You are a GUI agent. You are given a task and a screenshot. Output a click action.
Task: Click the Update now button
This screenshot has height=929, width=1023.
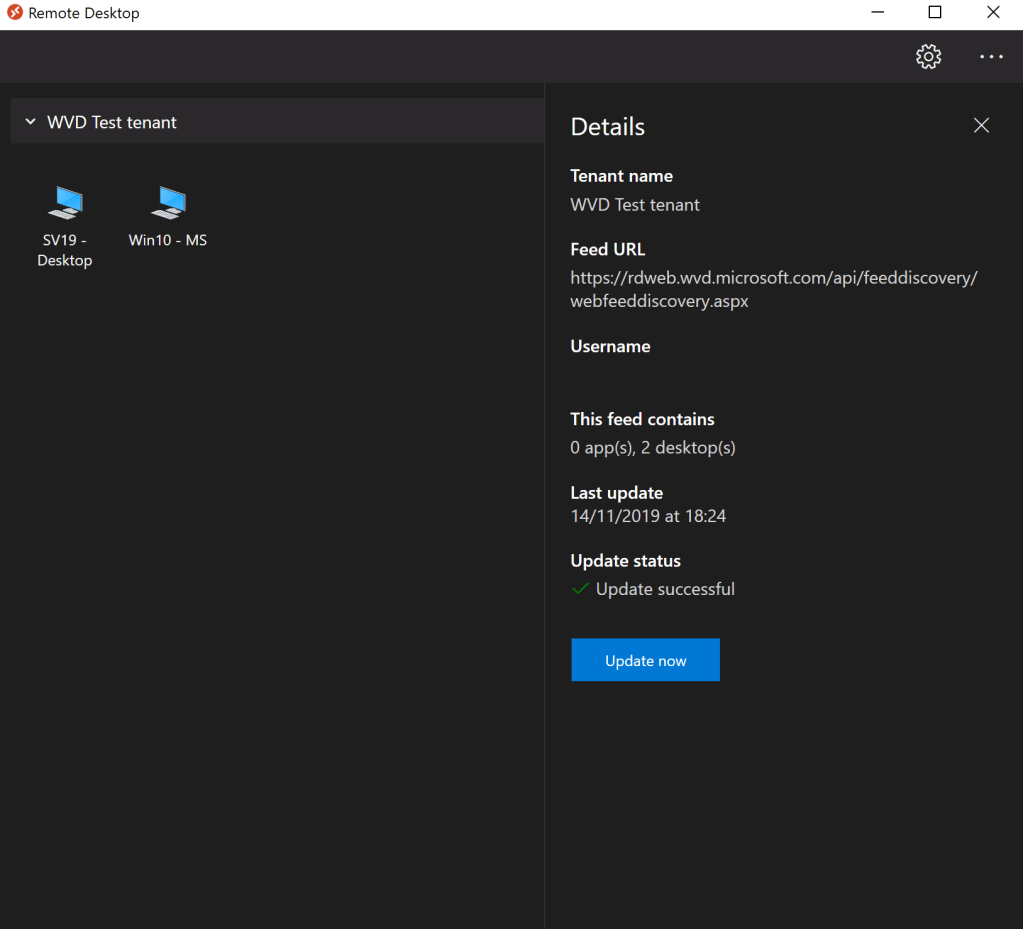tap(645, 660)
